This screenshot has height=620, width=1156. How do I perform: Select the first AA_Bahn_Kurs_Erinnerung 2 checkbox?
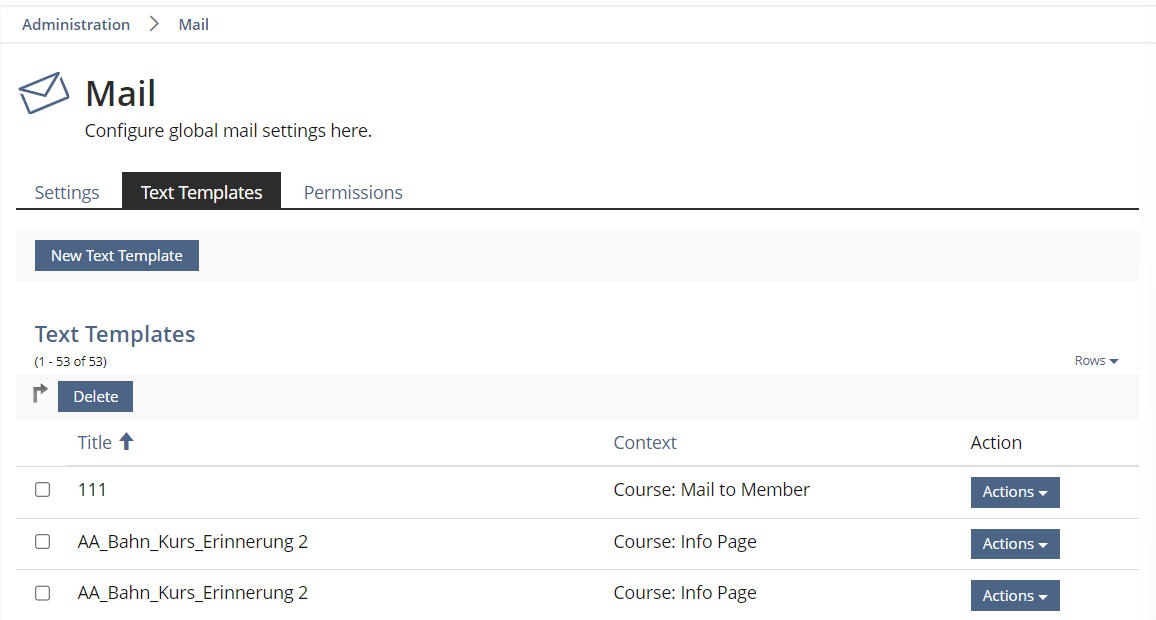tap(43, 542)
